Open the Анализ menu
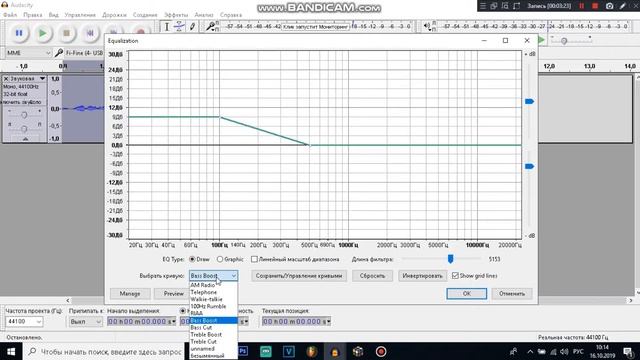The width and height of the screenshot is (640, 360). pyautogui.click(x=204, y=15)
